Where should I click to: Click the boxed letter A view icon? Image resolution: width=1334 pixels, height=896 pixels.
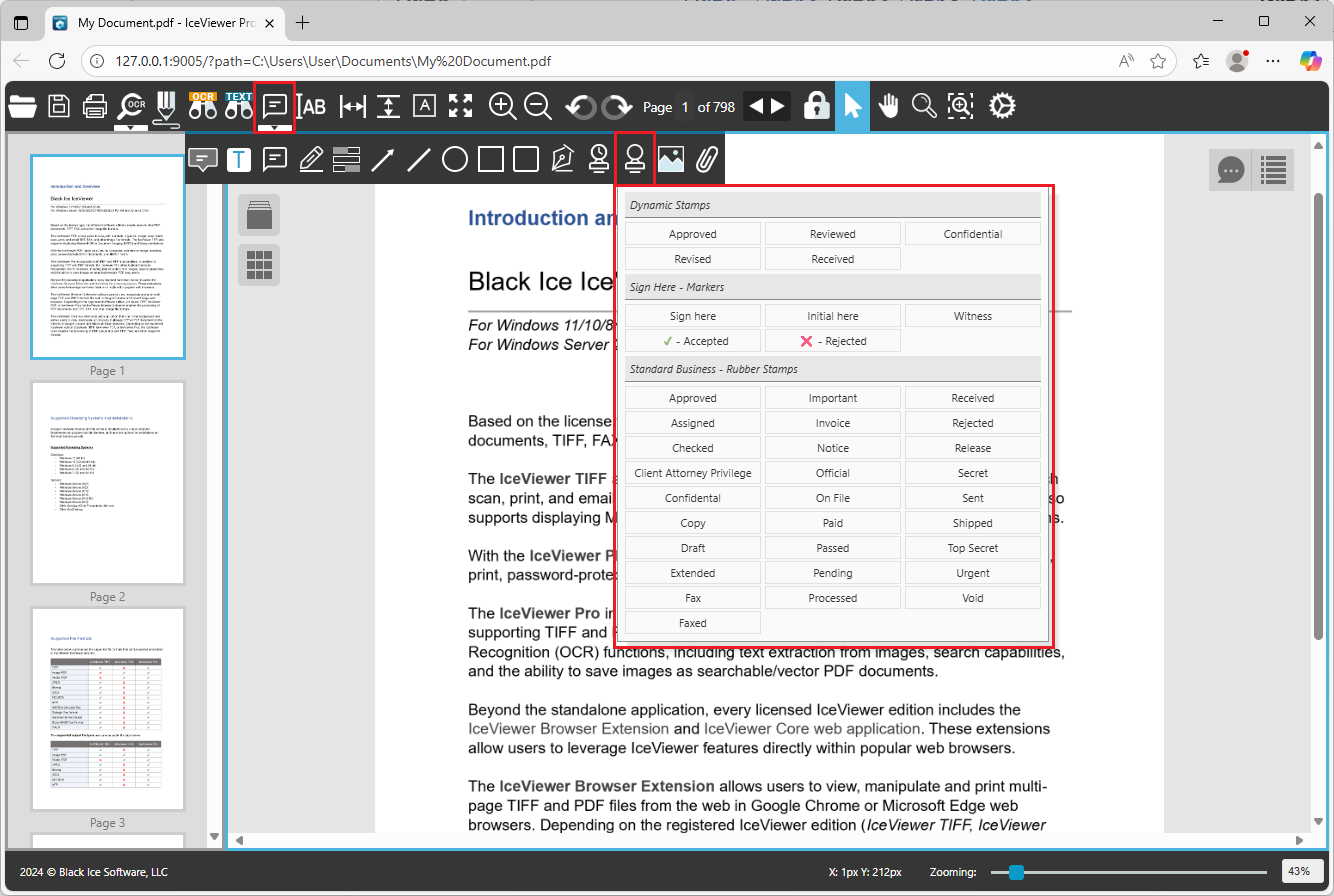[424, 106]
